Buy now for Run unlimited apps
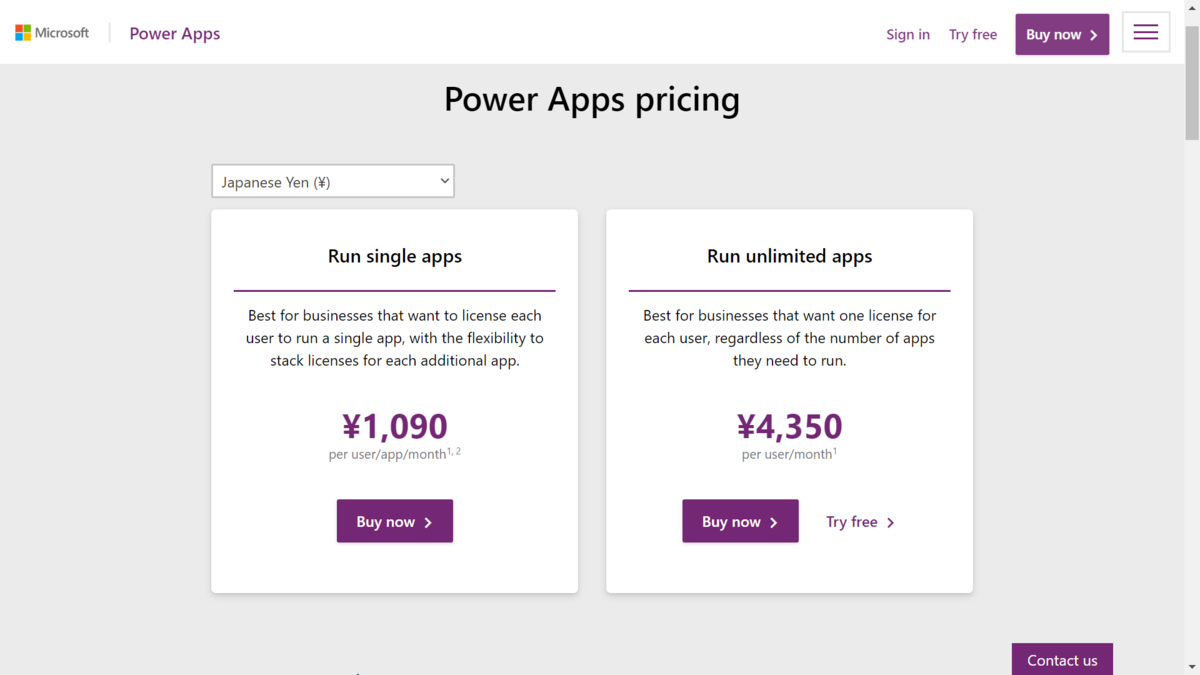Image resolution: width=1200 pixels, height=675 pixels. click(x=740, y=521)
